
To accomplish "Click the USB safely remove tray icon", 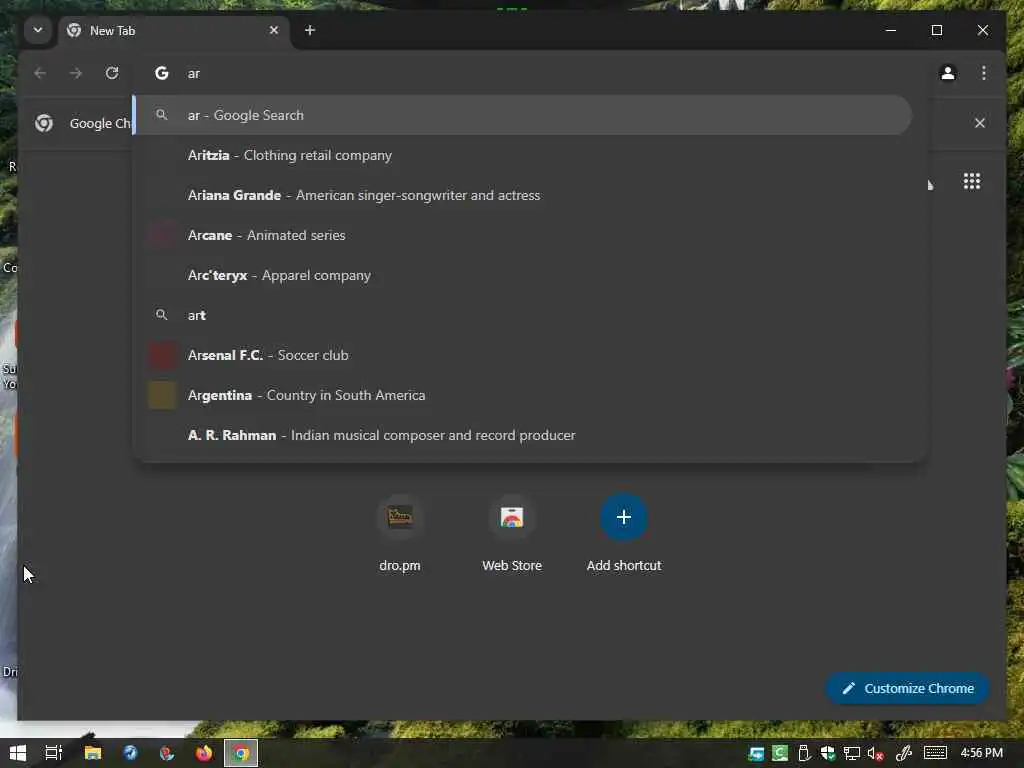I will [804, 753].
